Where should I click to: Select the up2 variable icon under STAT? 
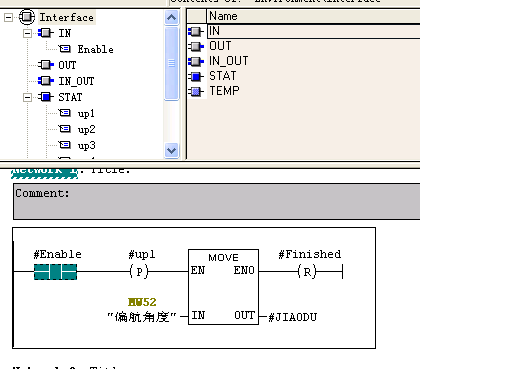[65, 129]
